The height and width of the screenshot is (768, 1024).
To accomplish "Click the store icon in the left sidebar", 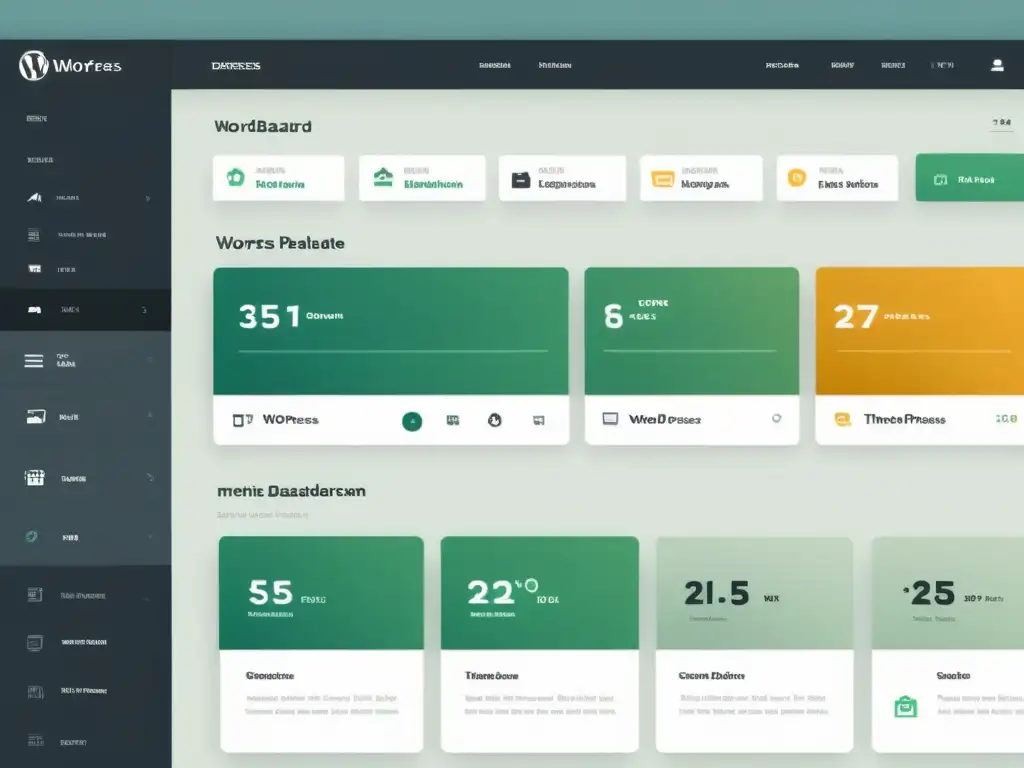I will pos(35,478).
